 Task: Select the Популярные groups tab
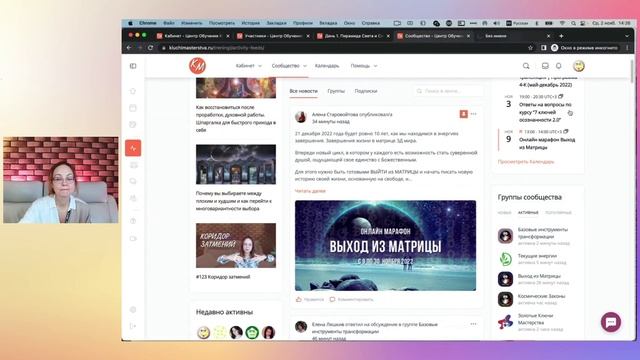[558, 213]
